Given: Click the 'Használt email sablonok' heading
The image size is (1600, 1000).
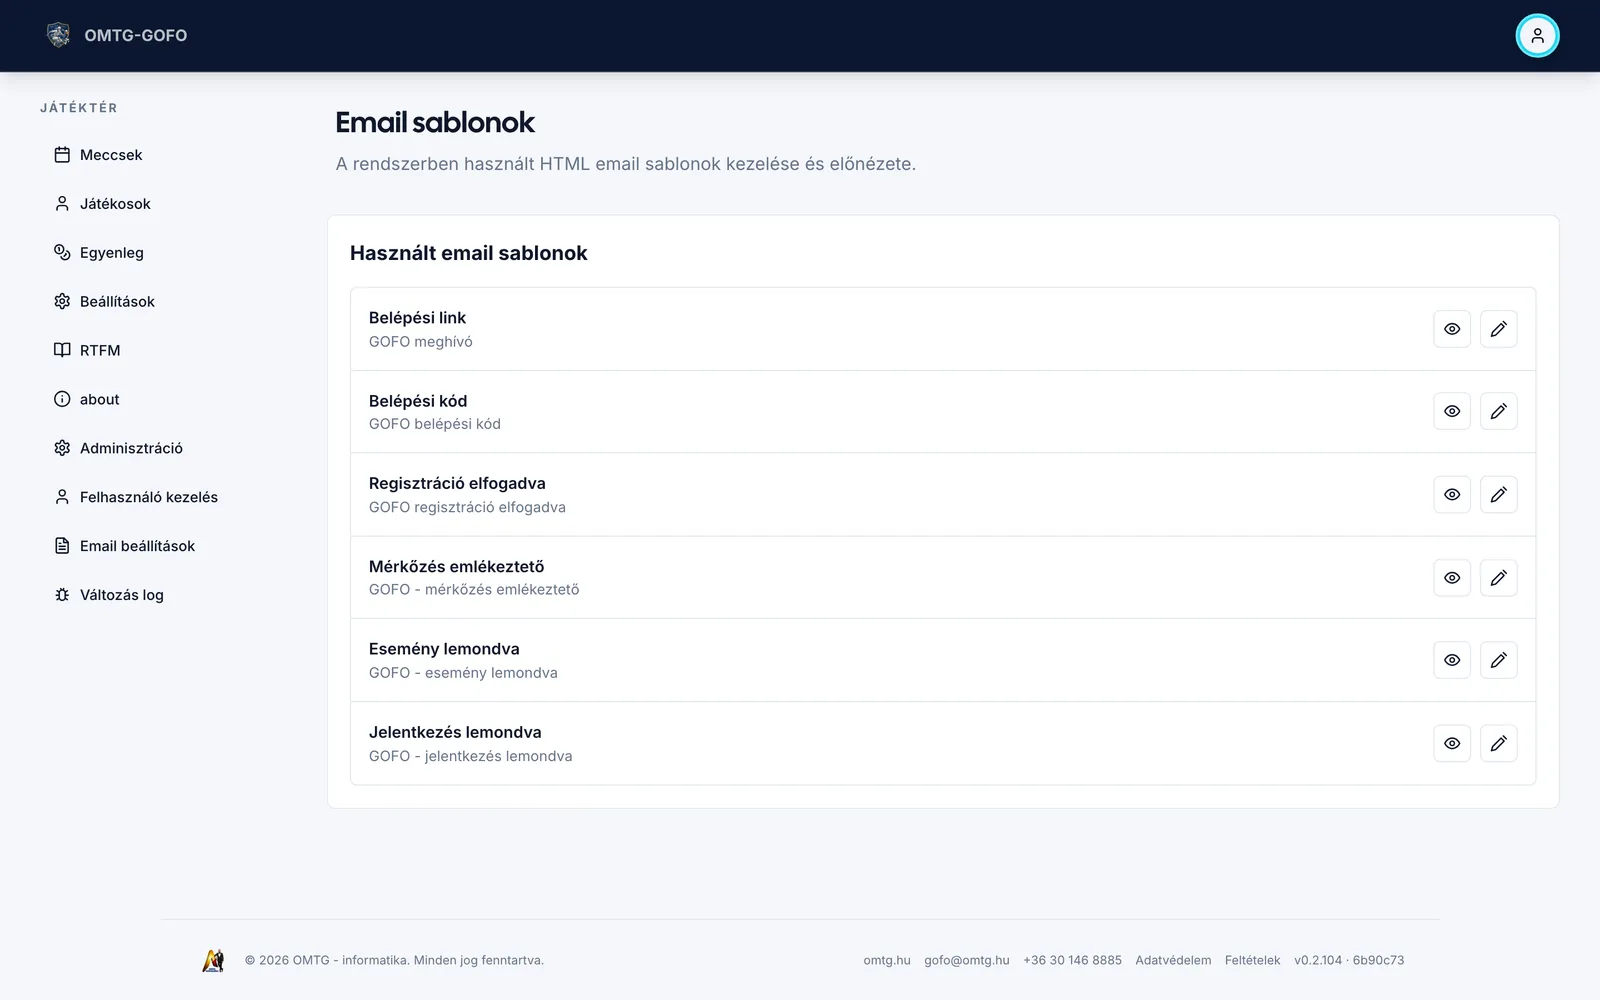Looking at the screenshot, I should (469, 253).
